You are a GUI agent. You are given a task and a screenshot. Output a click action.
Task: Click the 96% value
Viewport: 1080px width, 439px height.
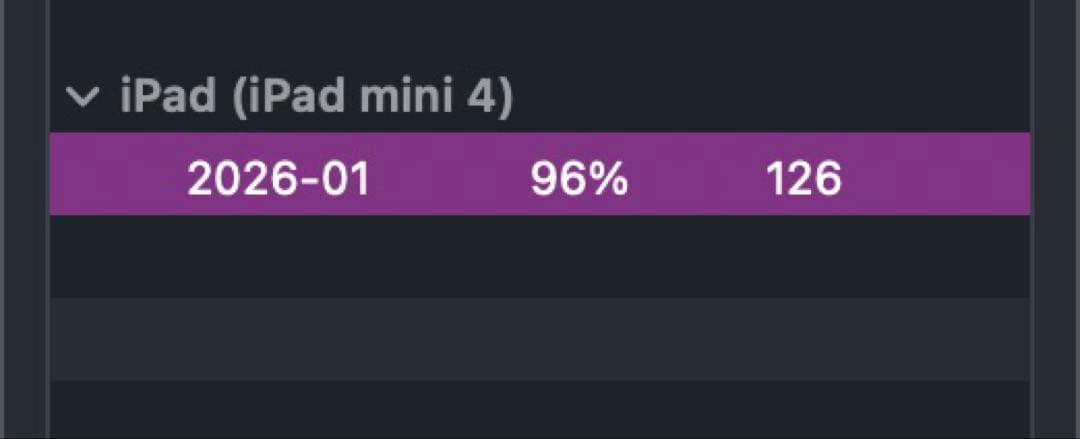point(579,179)
